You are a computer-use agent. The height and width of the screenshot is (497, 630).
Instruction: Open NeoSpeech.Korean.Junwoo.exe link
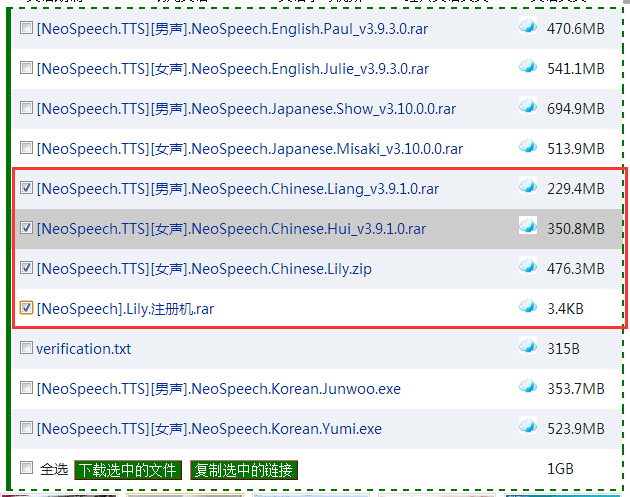point(219,389)
